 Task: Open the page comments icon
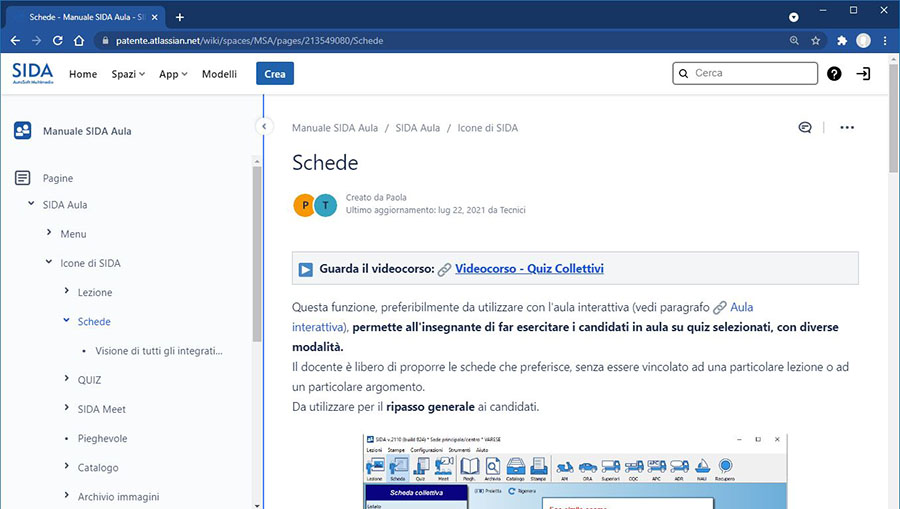[x=805, y=128]
